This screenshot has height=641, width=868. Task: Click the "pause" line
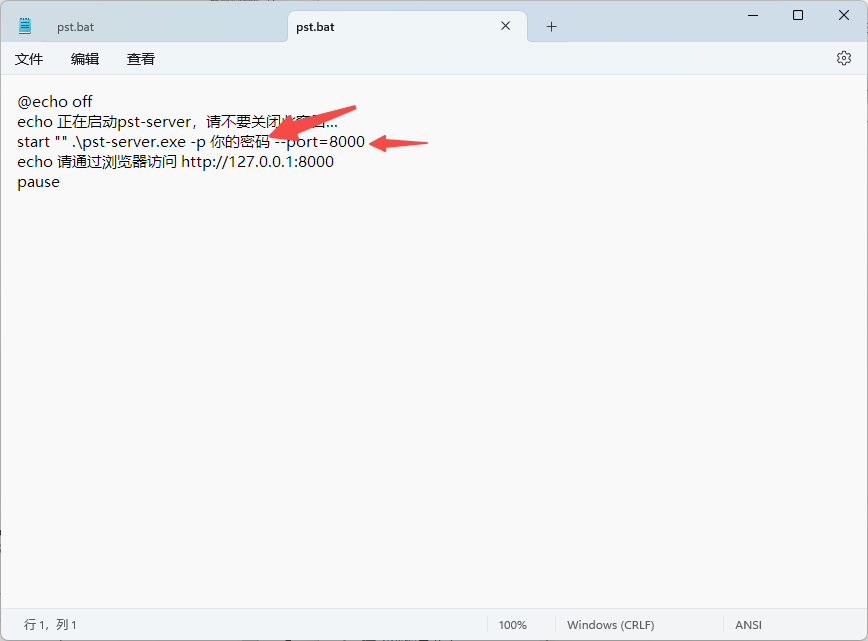tap(38, 183)
